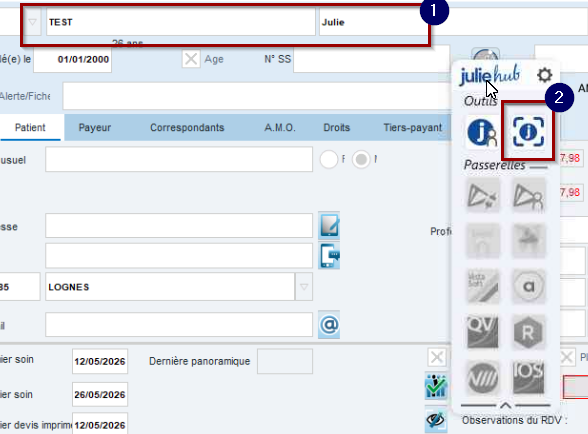Click the Alerte/Fiche input field
Screen dimensions: 588x434
pos(257,96)
